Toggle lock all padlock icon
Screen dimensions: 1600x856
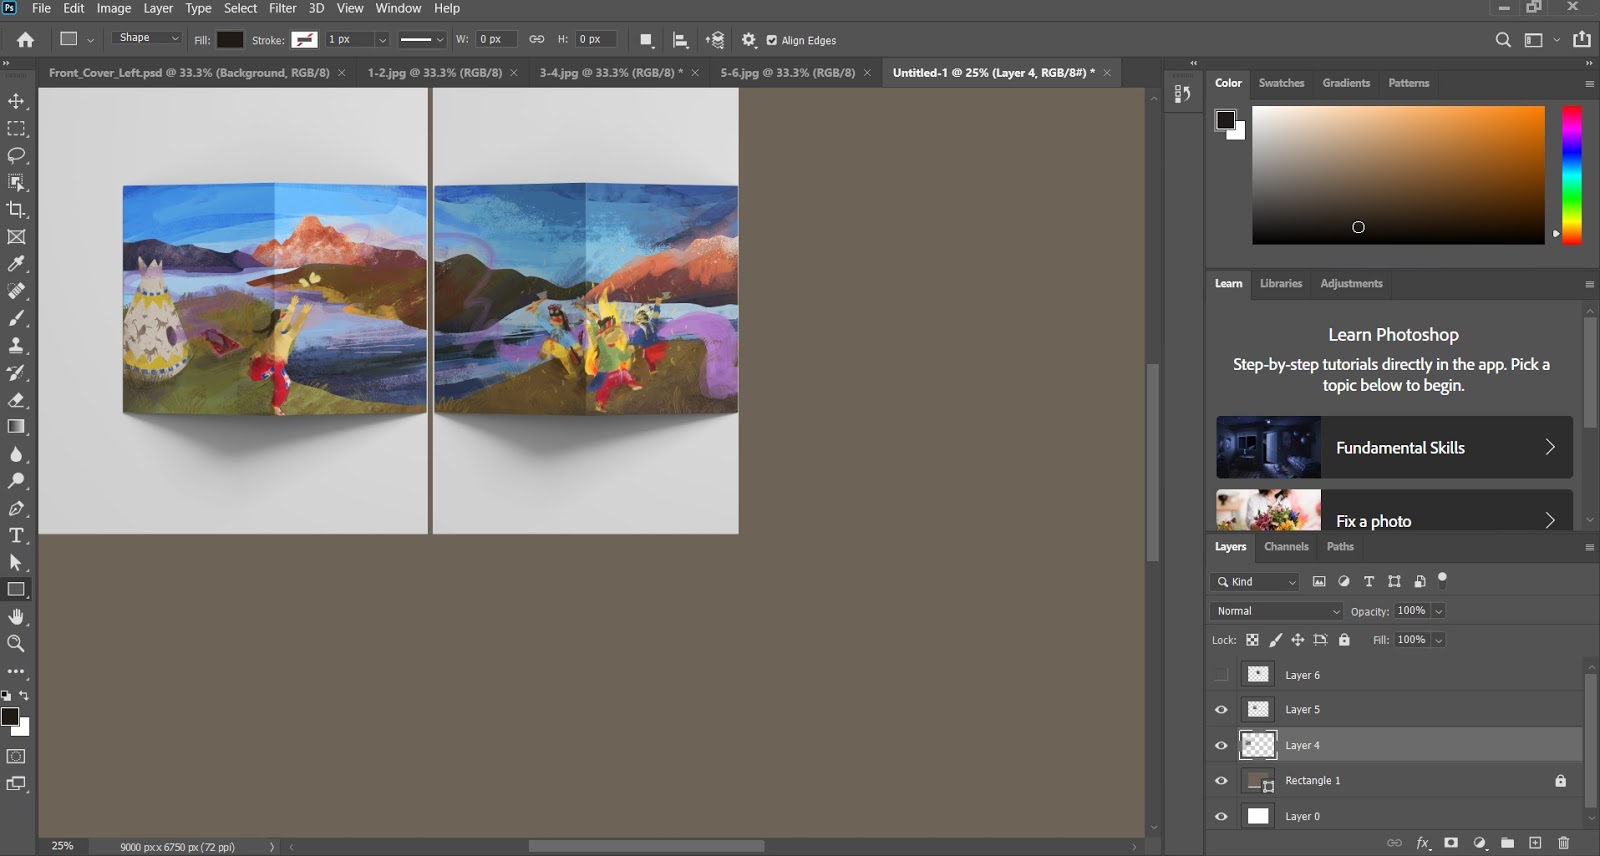pos(1344,640)
